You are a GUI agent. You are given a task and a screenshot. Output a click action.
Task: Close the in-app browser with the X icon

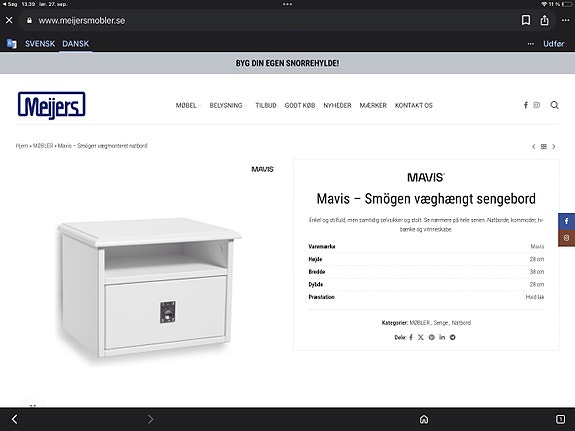(x=9, y=20)
